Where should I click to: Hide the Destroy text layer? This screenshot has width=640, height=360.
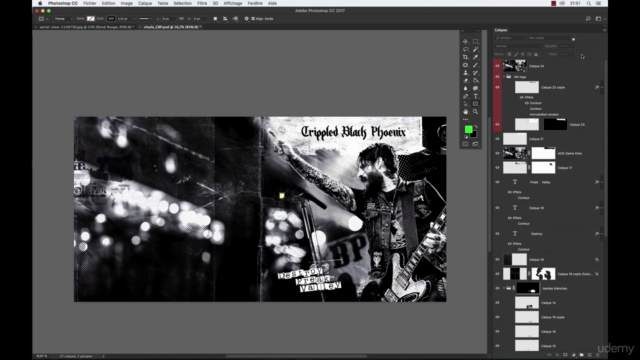tap(497, 234)
